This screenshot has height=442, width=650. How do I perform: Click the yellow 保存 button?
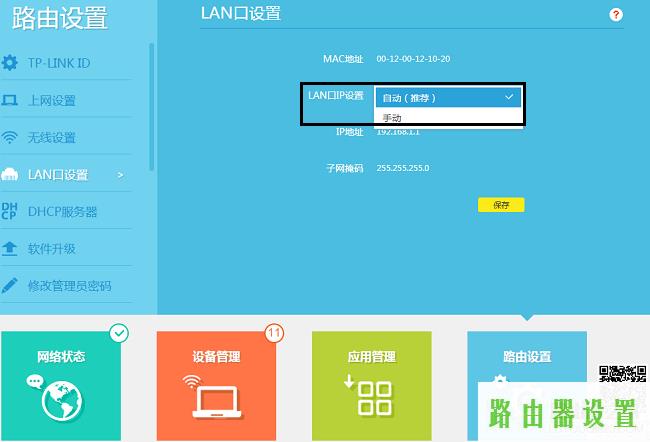click(501, 205)
